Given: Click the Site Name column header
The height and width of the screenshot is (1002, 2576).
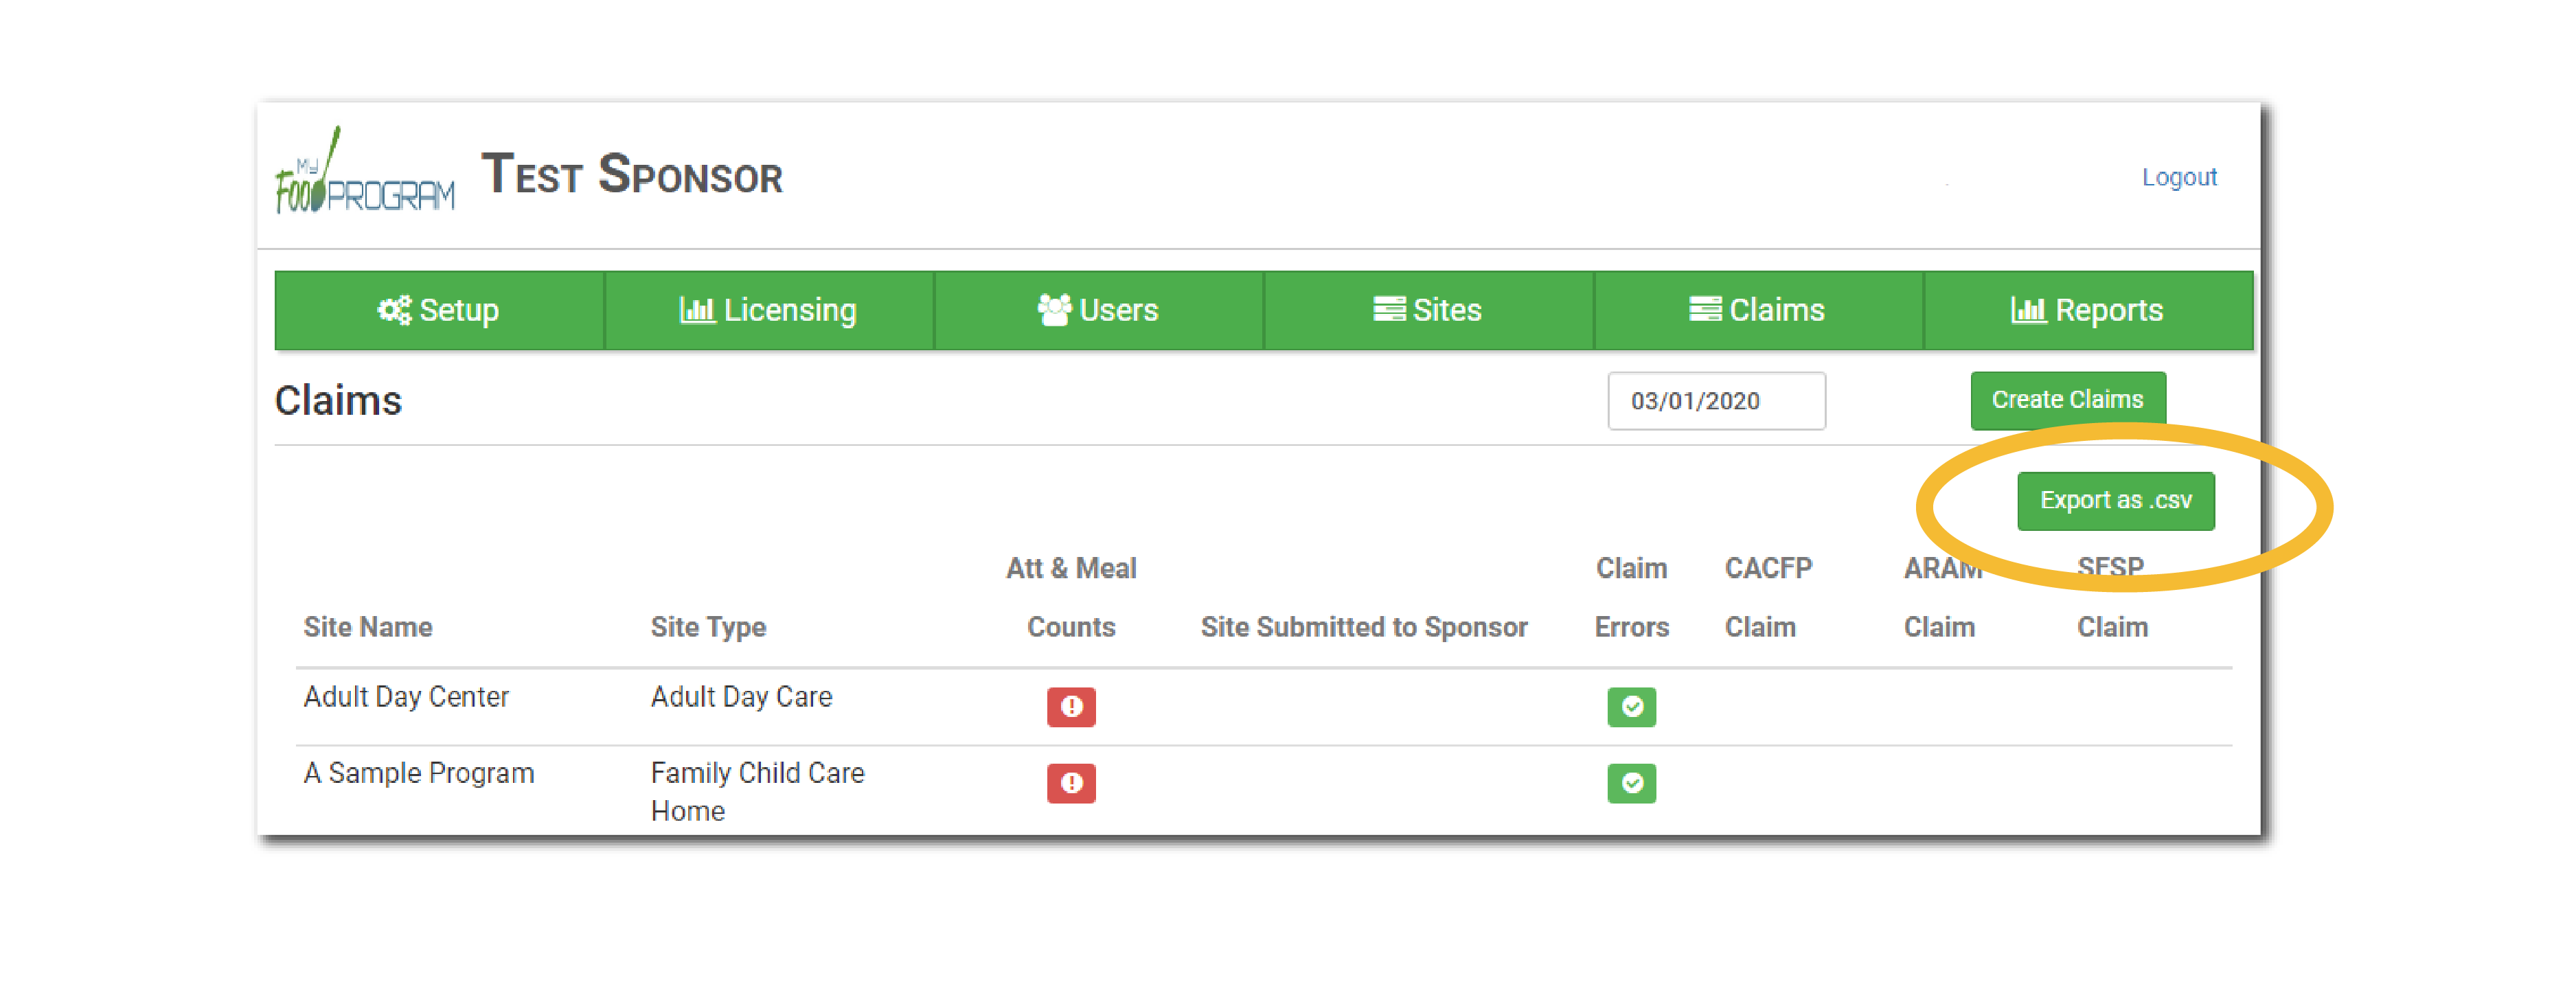Looking at the screenshot, I should 367,627.
